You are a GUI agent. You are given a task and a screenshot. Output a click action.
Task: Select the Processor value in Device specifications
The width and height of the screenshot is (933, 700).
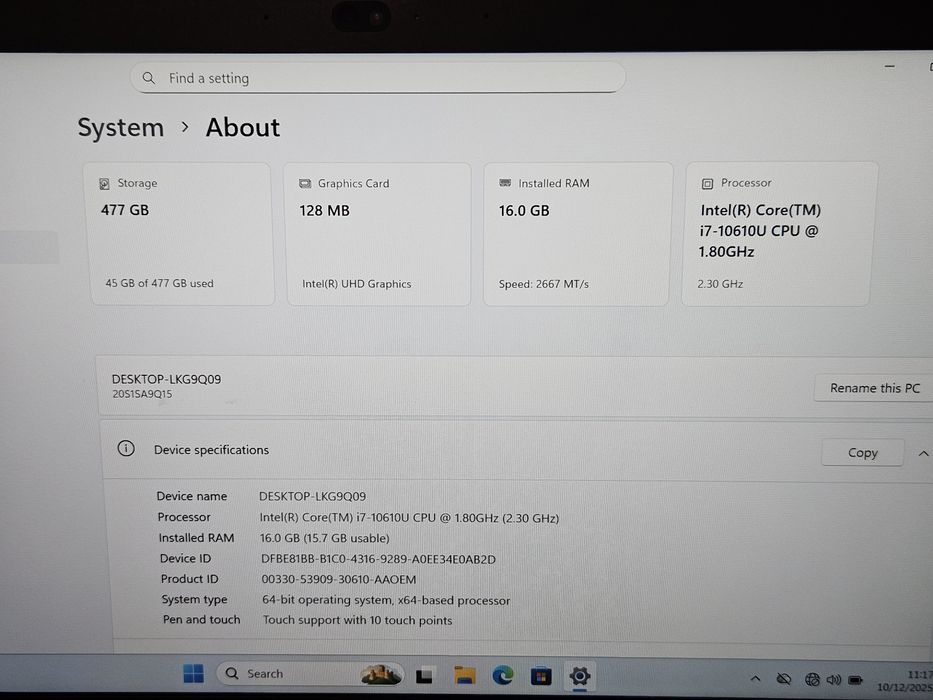(409, 518)
